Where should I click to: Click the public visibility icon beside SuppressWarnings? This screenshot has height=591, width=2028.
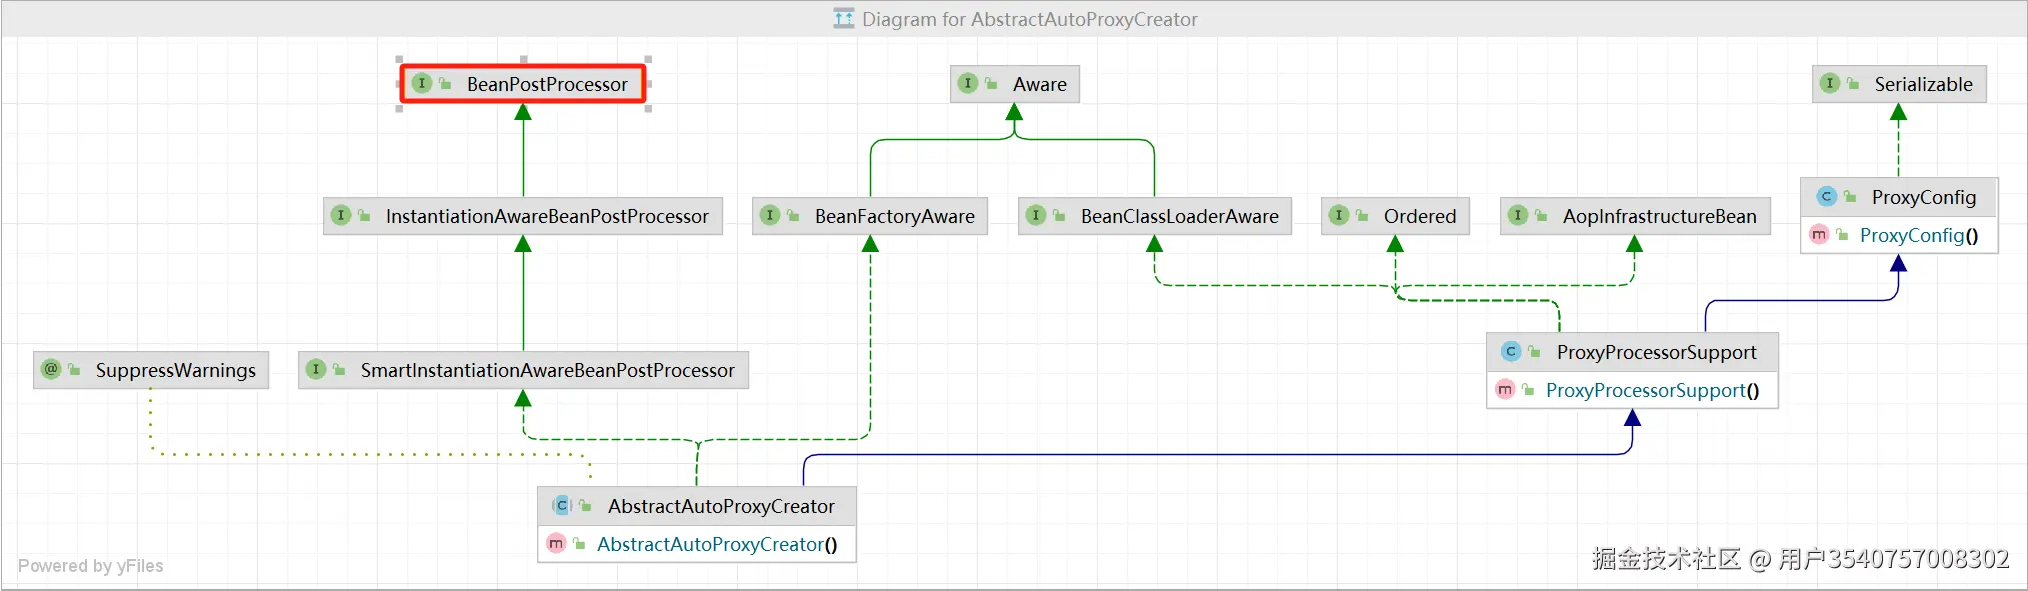pyautogui.click(x=75, y=370)
